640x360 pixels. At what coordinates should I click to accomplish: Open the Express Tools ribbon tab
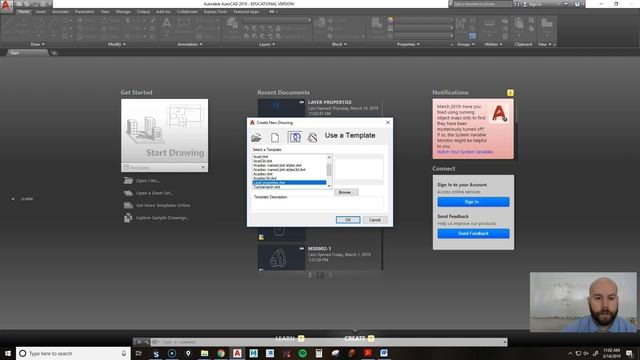point(216,11)
